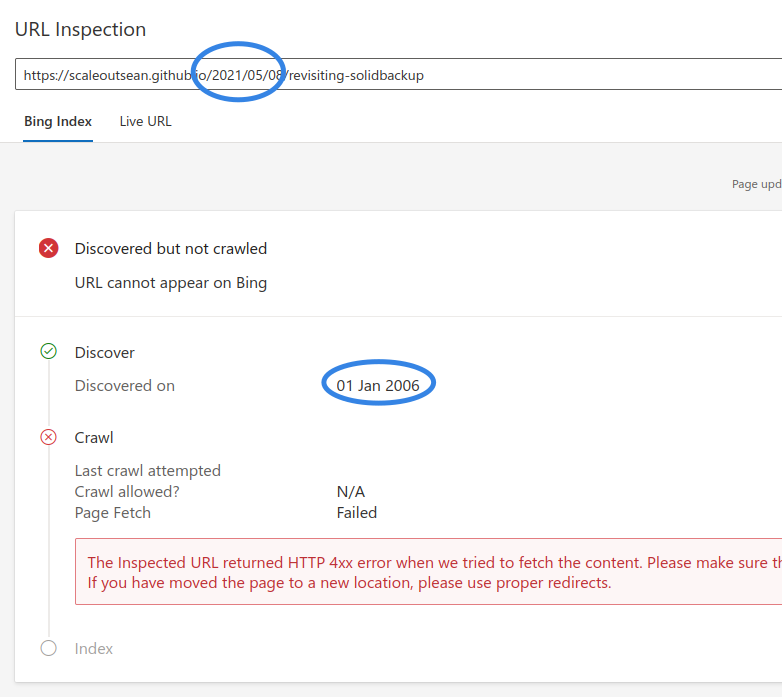Switch to the Live URL tab

tap(146, 122)
